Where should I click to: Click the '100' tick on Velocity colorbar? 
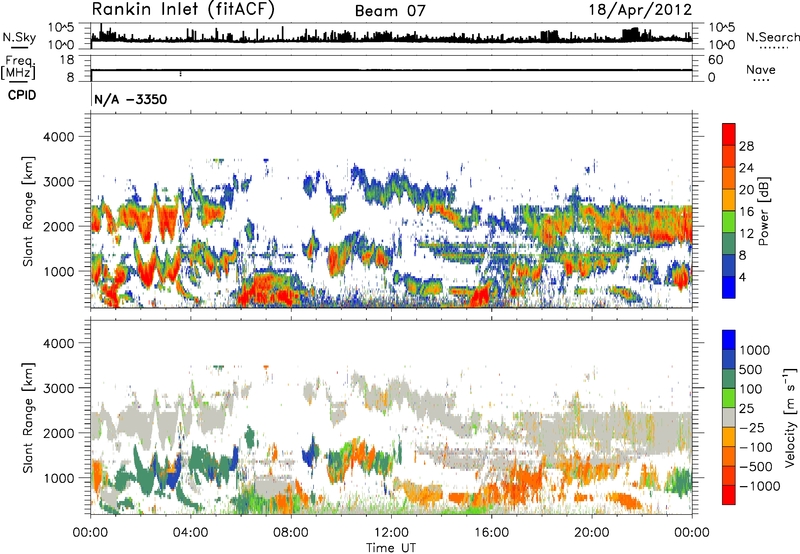[x=751, y=389]
